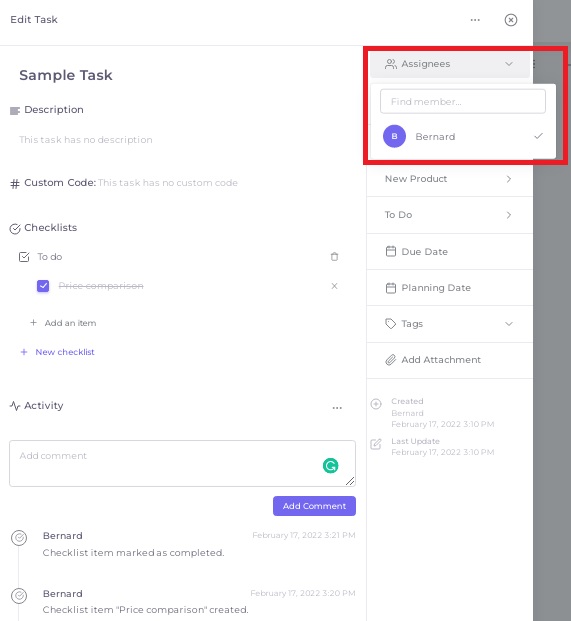The image size is (571, 621).
Task: Click Bernard's purple avatar in assignee list
Action: (394, 136)
